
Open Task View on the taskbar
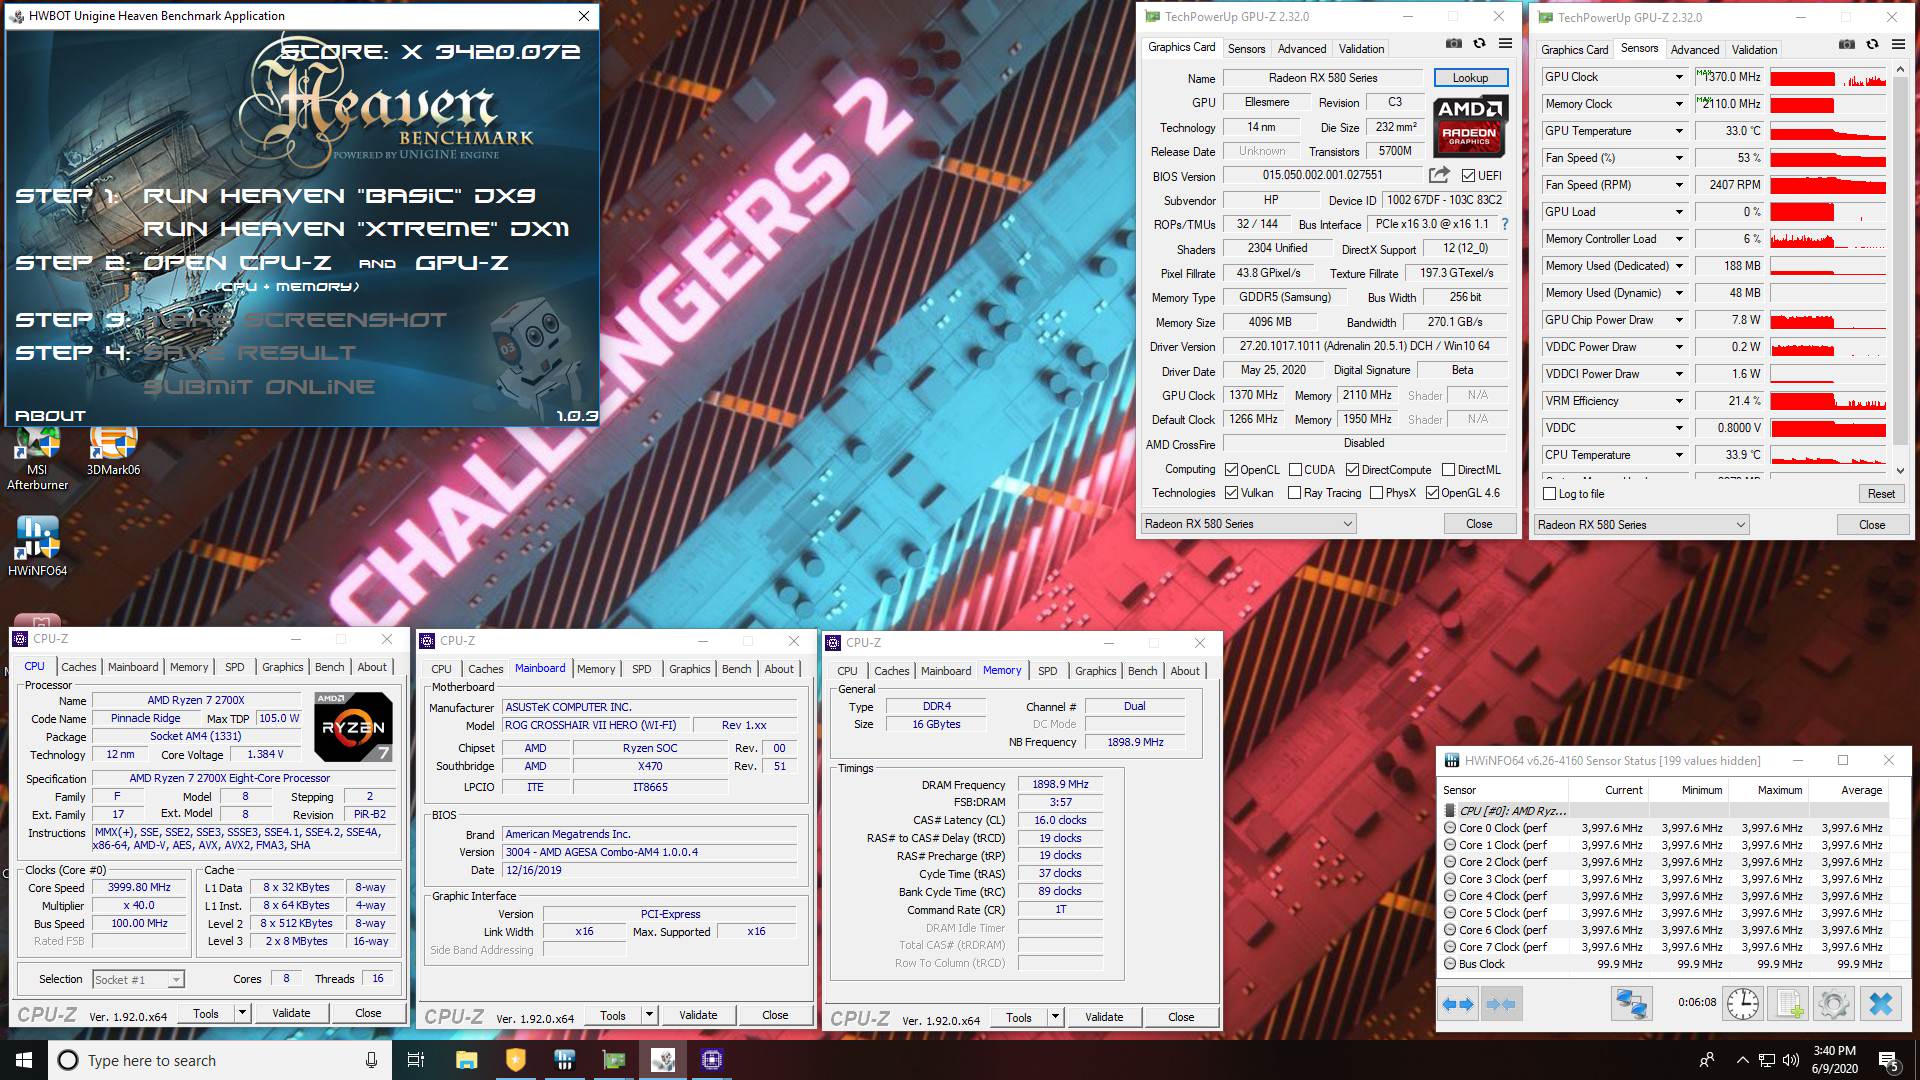point(417,1060)
